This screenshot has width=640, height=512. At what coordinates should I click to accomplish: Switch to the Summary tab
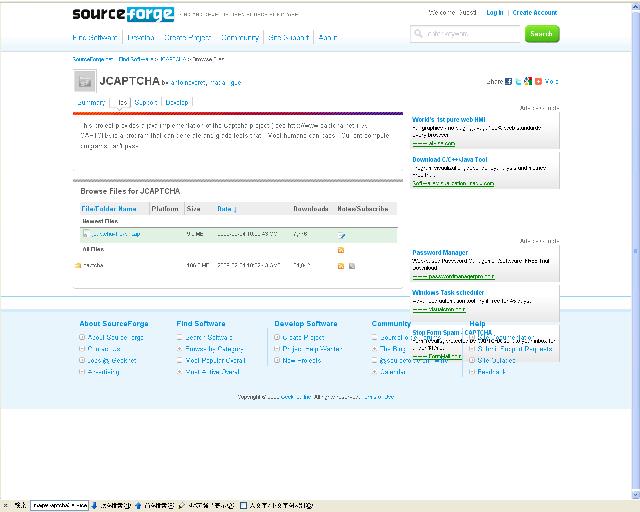click(x=91, y=102)
